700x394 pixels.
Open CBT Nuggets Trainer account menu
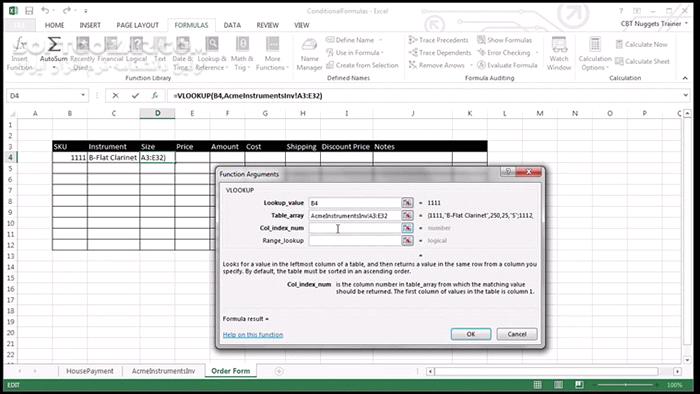654,24
